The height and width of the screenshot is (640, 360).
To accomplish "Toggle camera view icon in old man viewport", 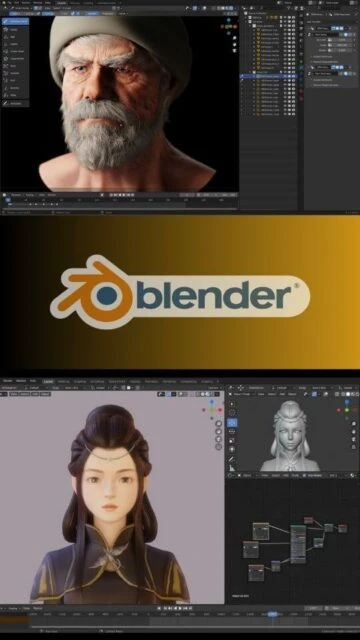I will (x=235, y=51).
